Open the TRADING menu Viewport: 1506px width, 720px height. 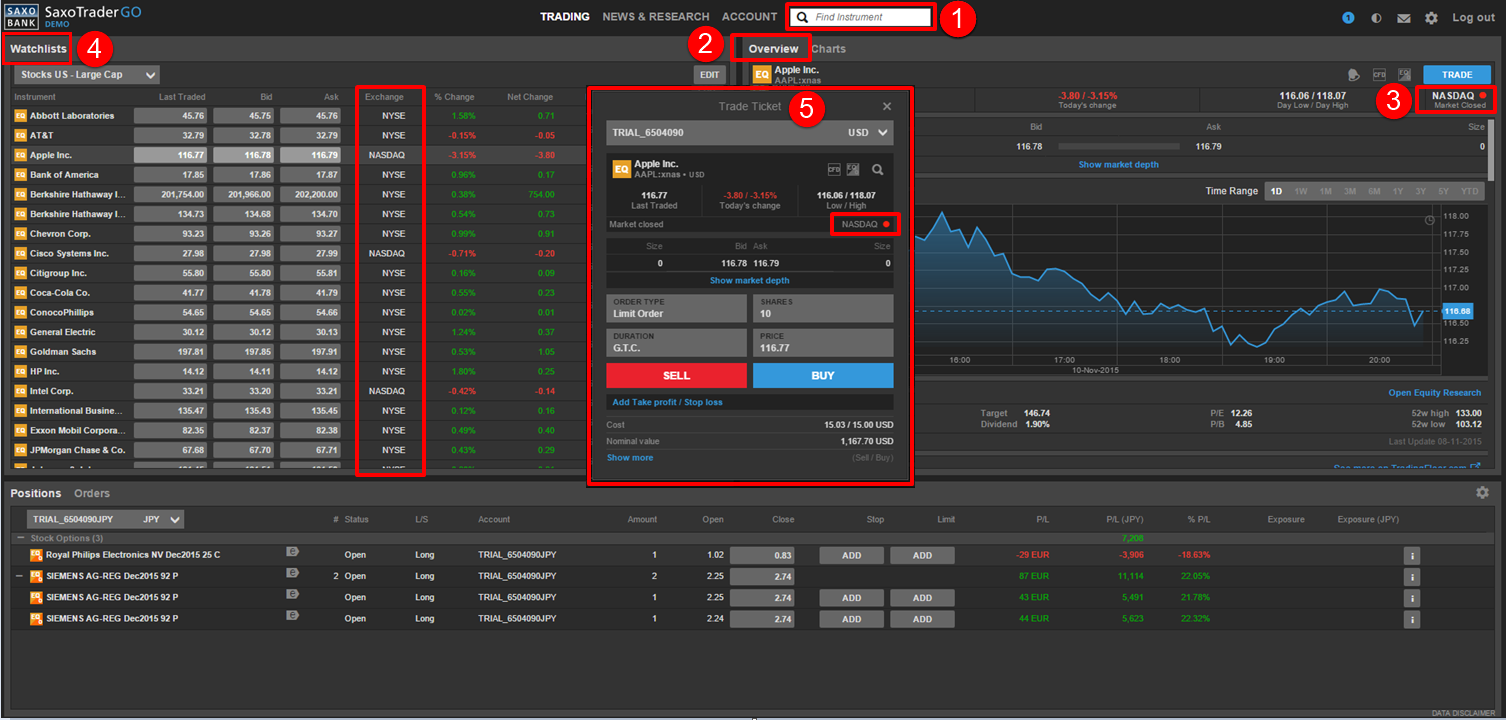pyautogui.click(x=565, y=17)
